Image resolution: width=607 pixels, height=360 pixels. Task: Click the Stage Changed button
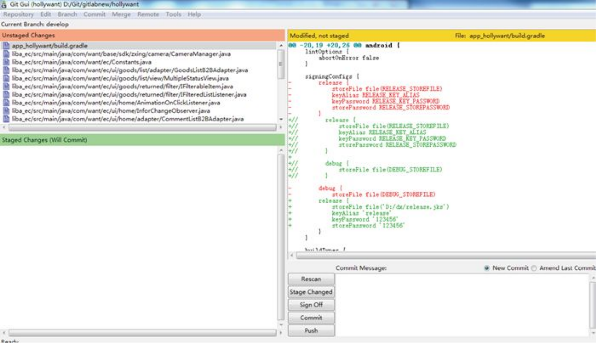[311, 292]
